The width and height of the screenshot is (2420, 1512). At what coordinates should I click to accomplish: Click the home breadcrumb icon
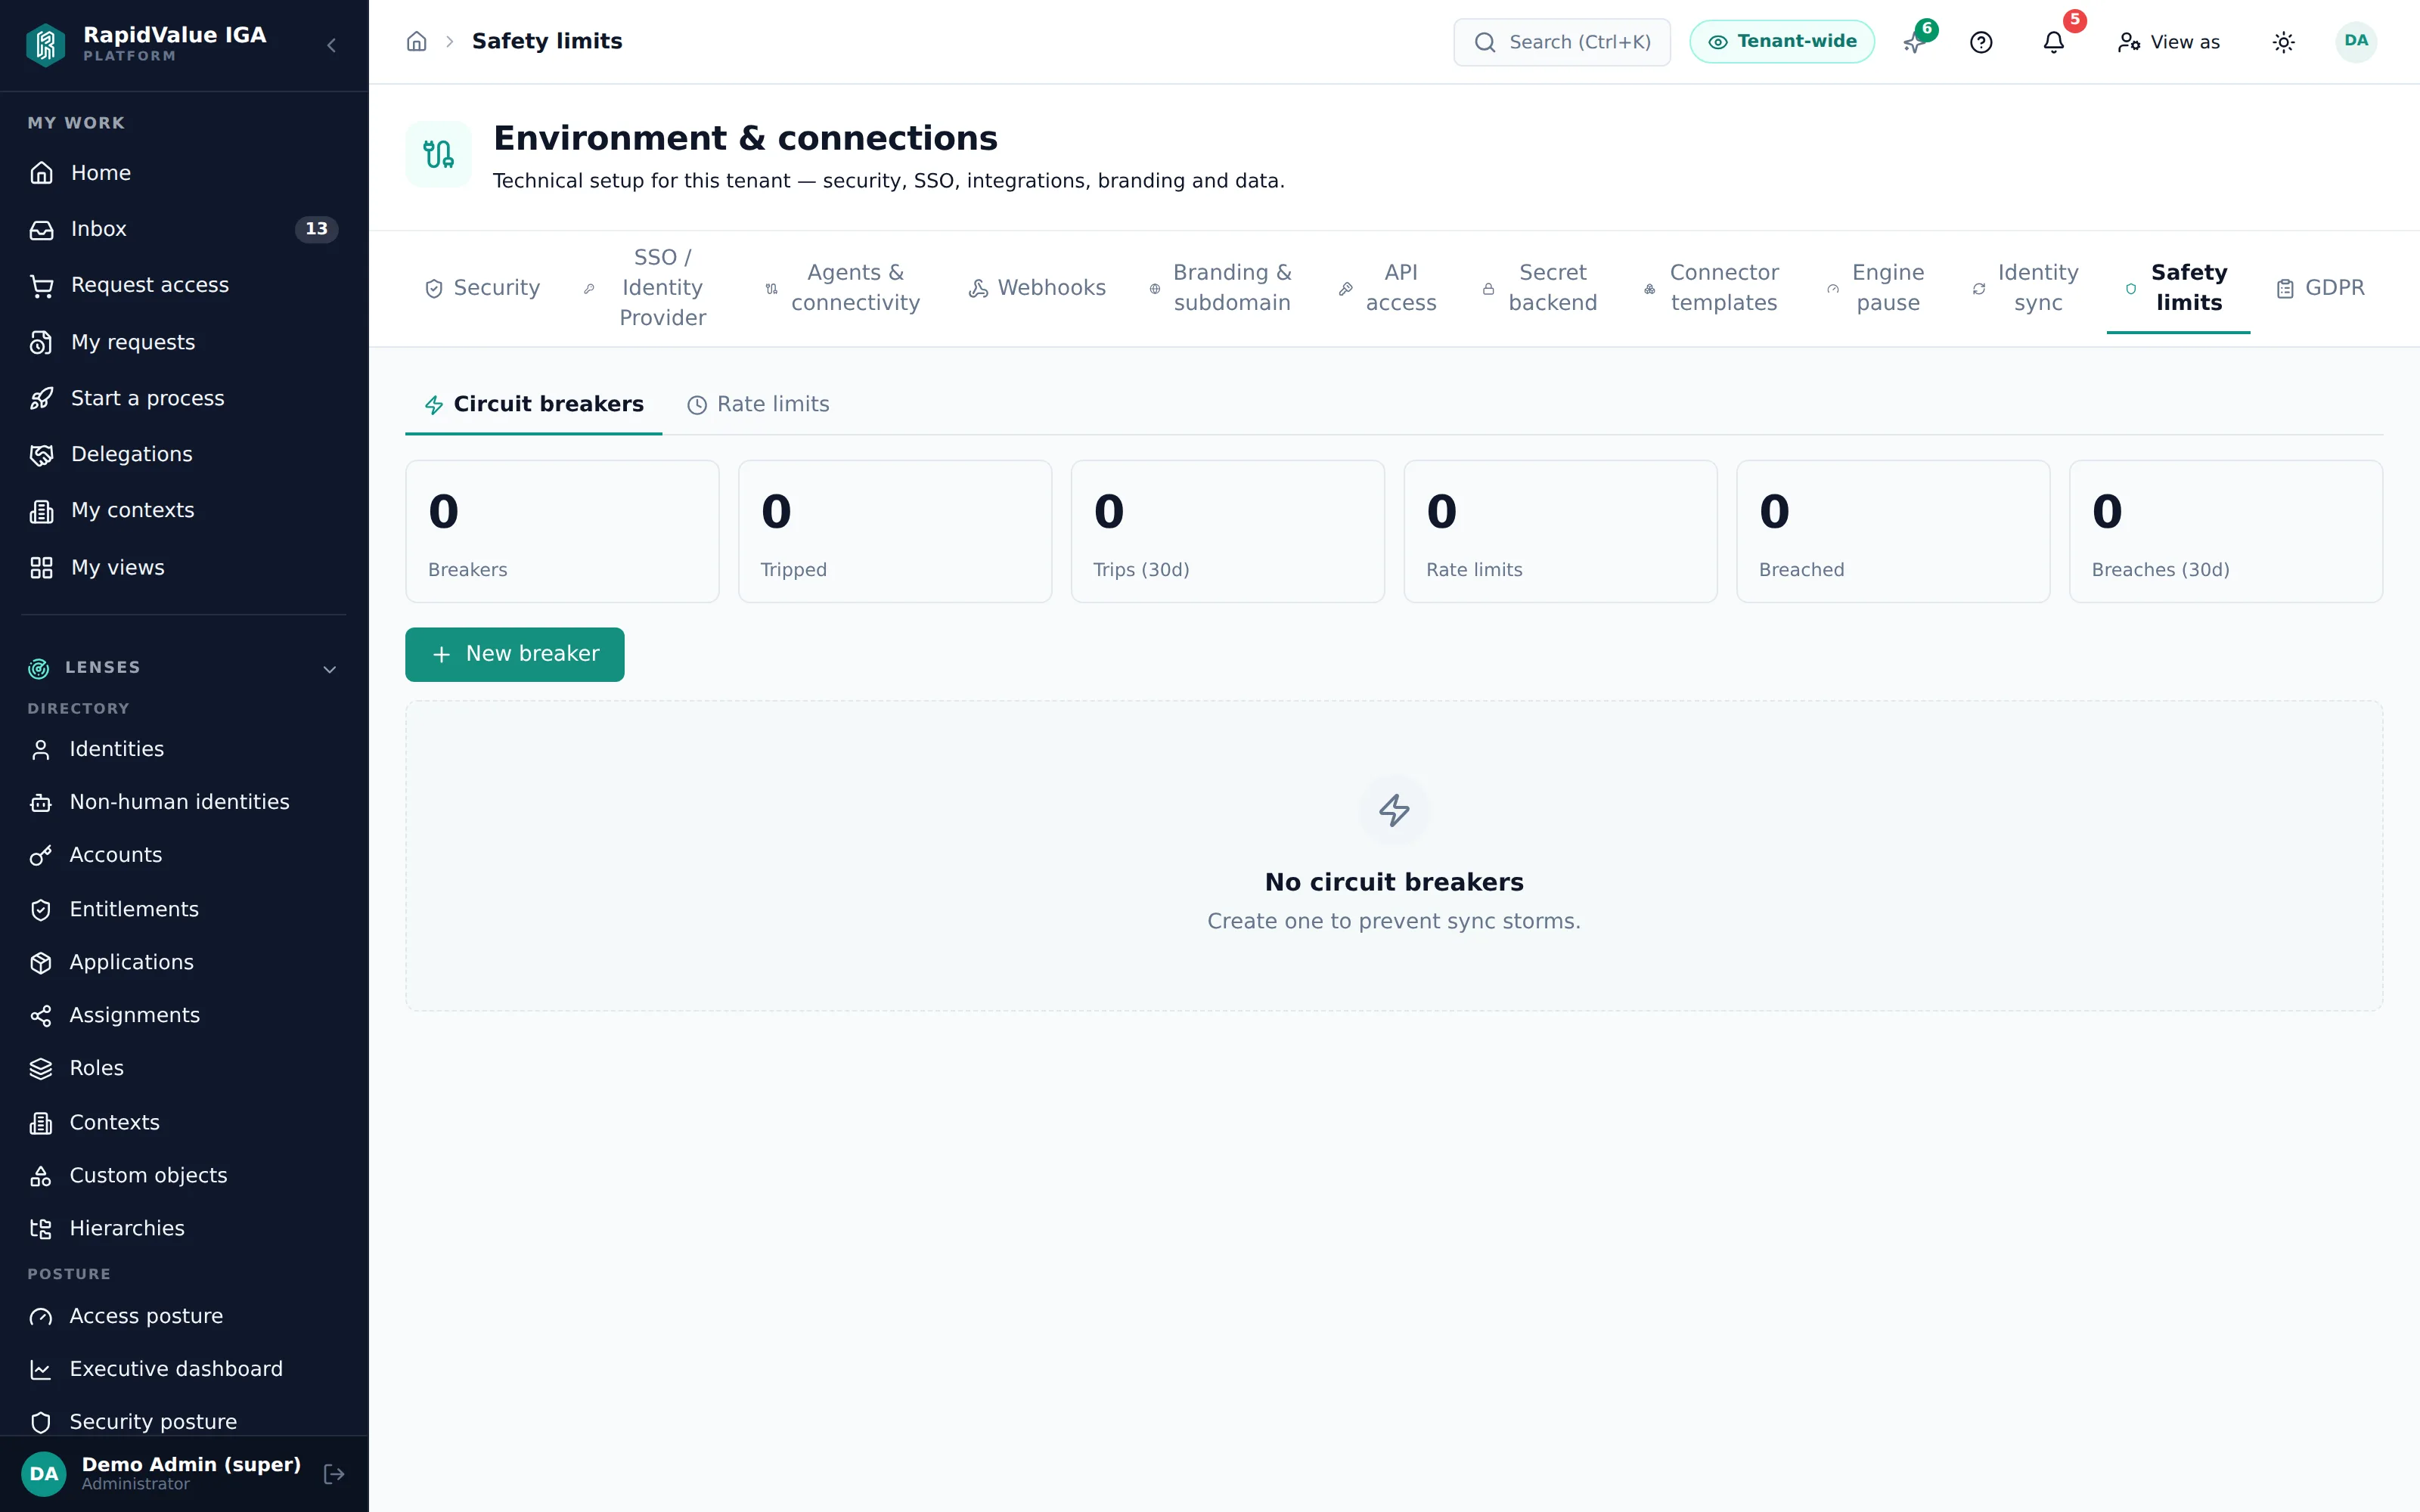417,41
